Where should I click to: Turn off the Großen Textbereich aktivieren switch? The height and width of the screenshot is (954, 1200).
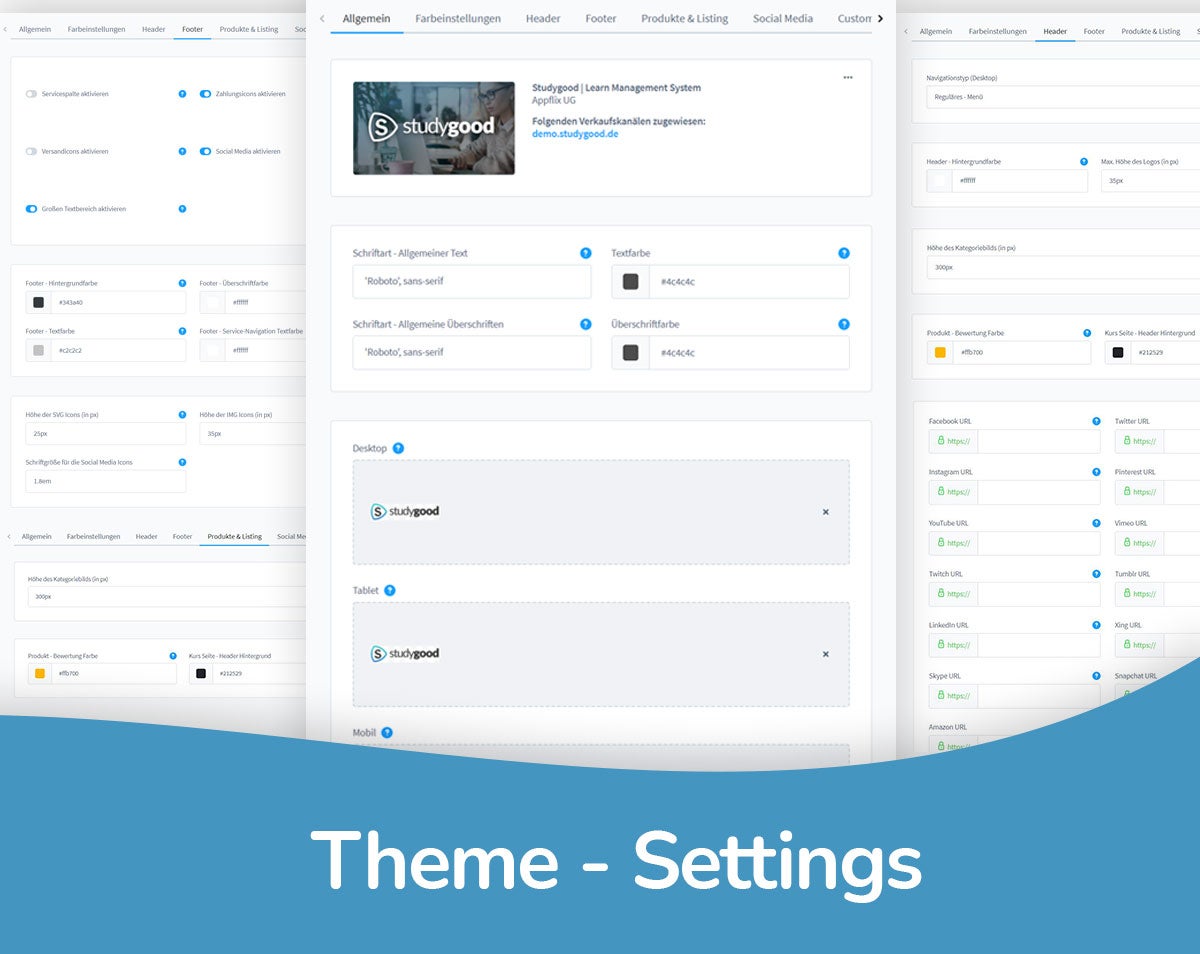(31, 209)
